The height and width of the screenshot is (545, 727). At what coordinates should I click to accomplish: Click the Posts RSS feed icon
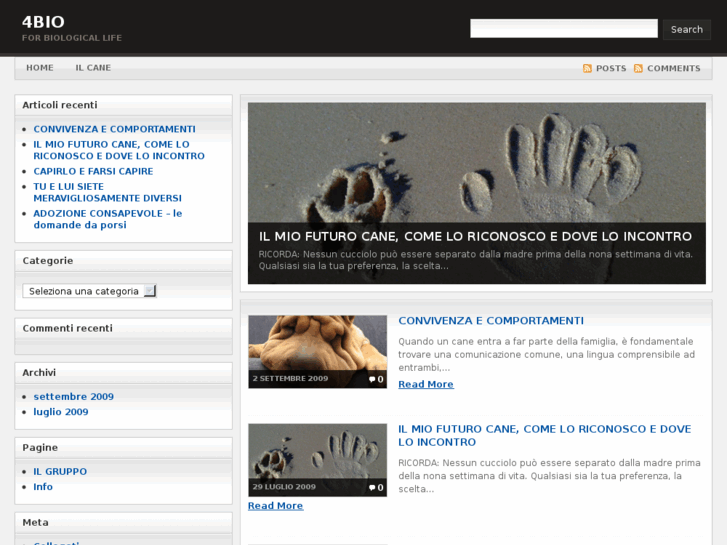(588, 69)
